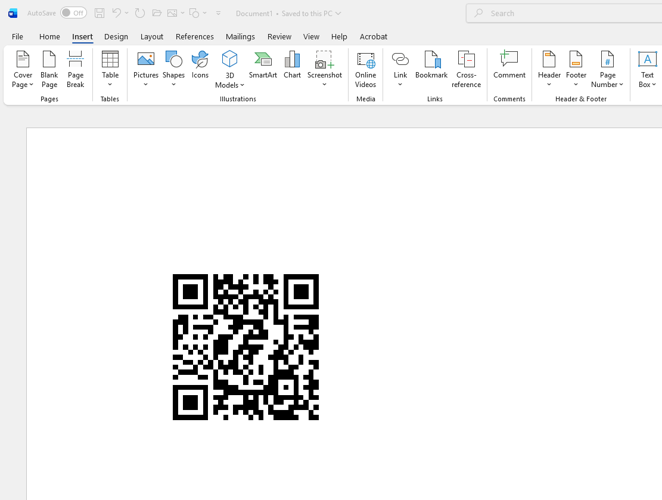
Task: Click the 3D Models button
Action: click(229, 69)
